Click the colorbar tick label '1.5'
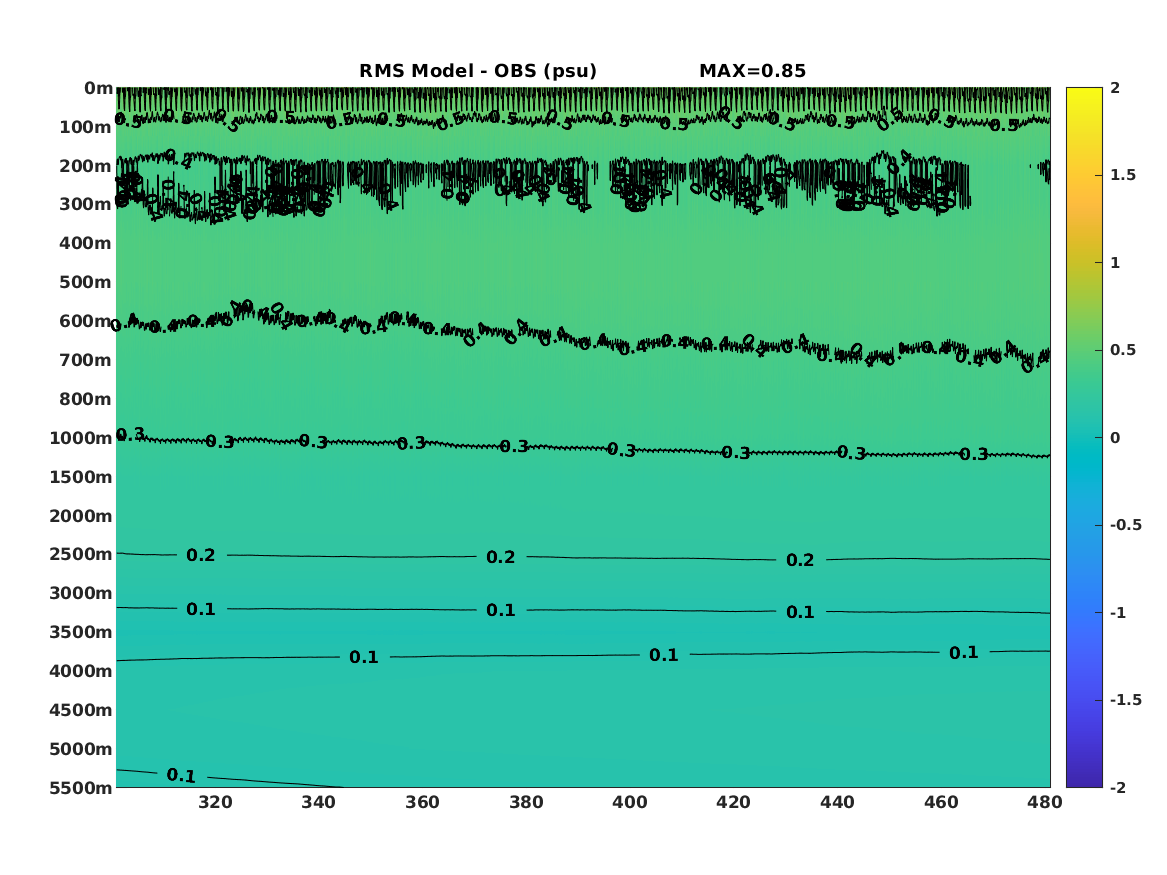The width and height of the screenshot is (1167, 875). point(1122,175)
